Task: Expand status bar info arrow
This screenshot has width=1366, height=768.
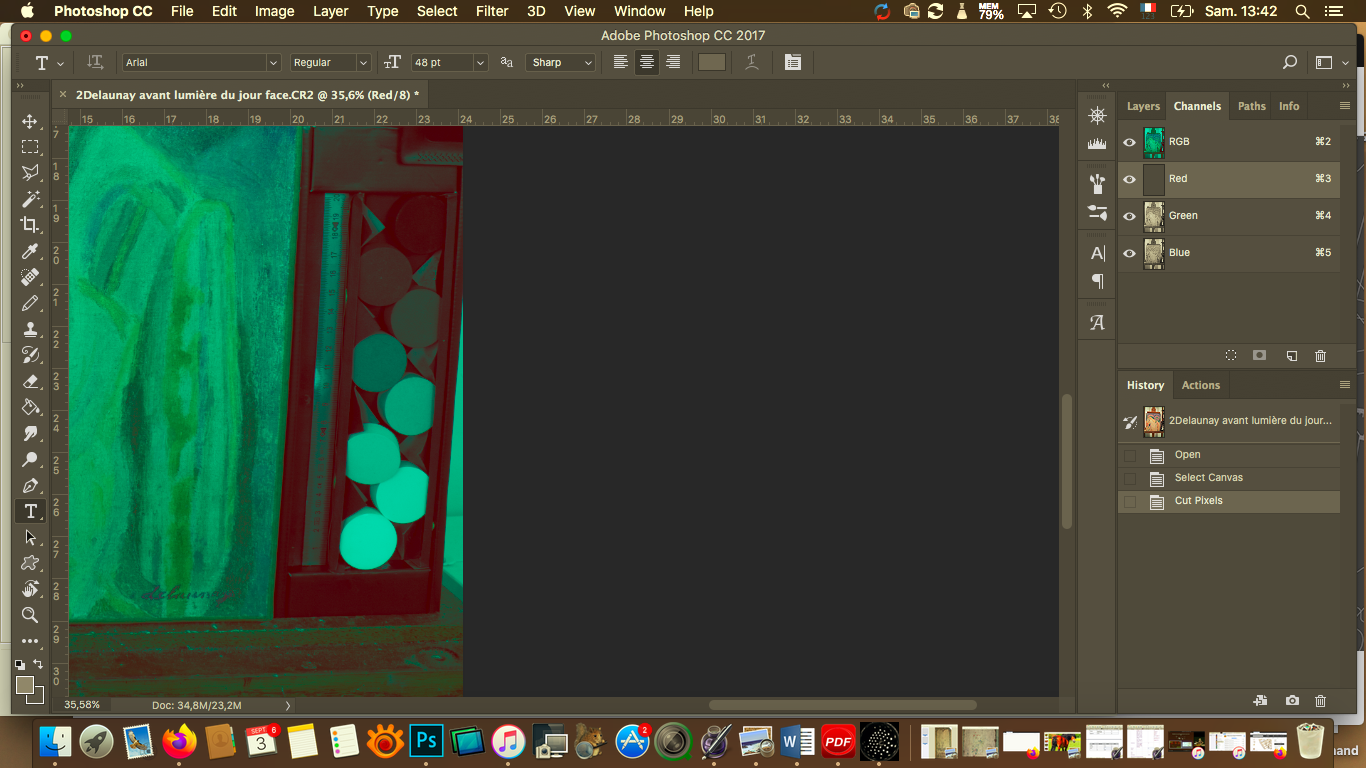Action: [x=288, y=705]
